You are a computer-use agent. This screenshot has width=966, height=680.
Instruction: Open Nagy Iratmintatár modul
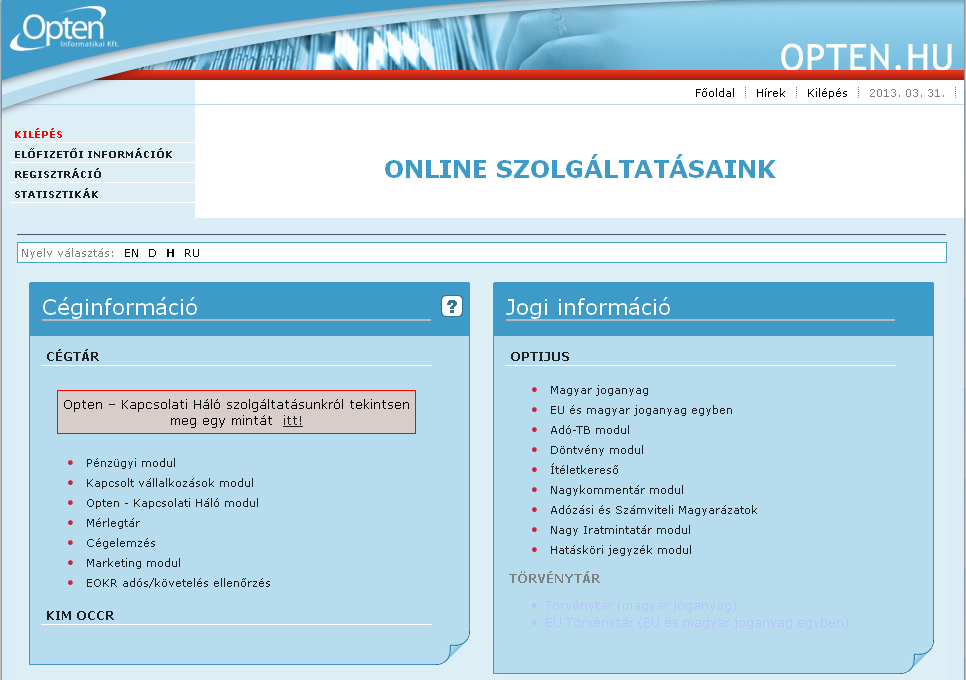pos(620,530)
